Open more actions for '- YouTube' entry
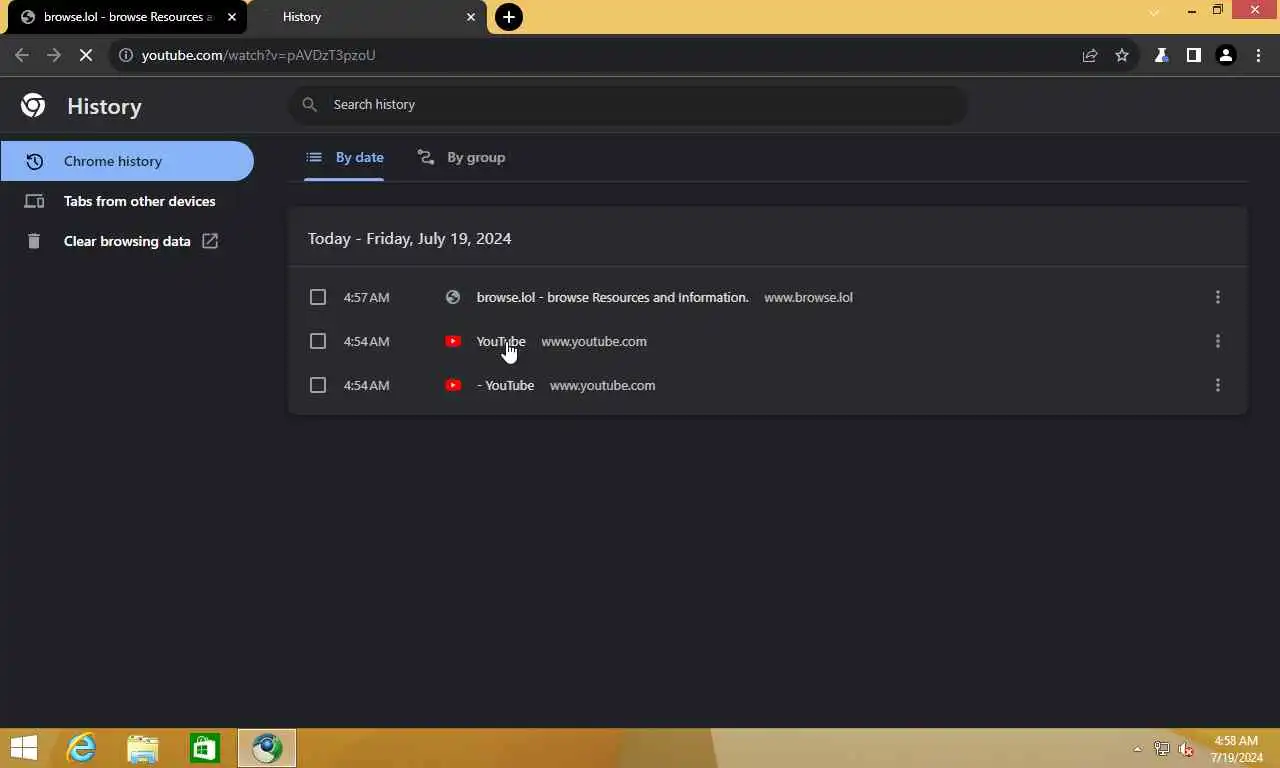Image resolution: width=1280 pixels, height=768 pixels. pyautogui.click(x=1217, y=385)
